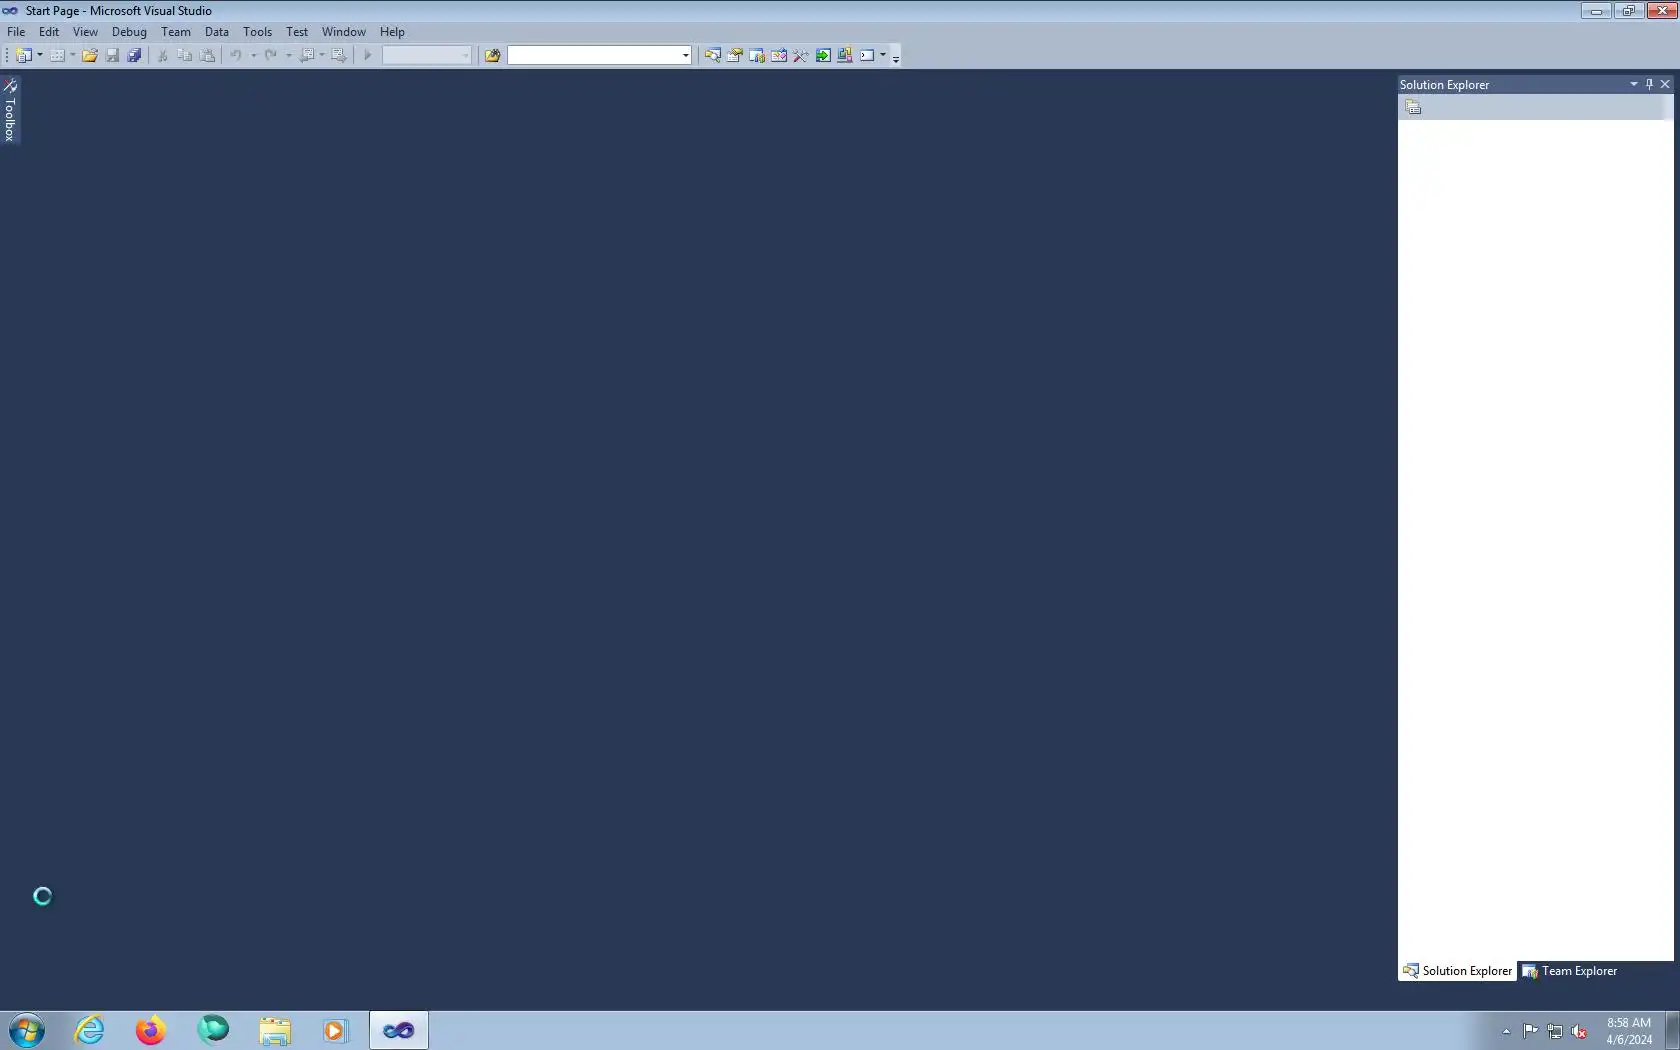This screenshot has width=1680, height=1050.
Task: Open the File menu
Action: [16, 32]
